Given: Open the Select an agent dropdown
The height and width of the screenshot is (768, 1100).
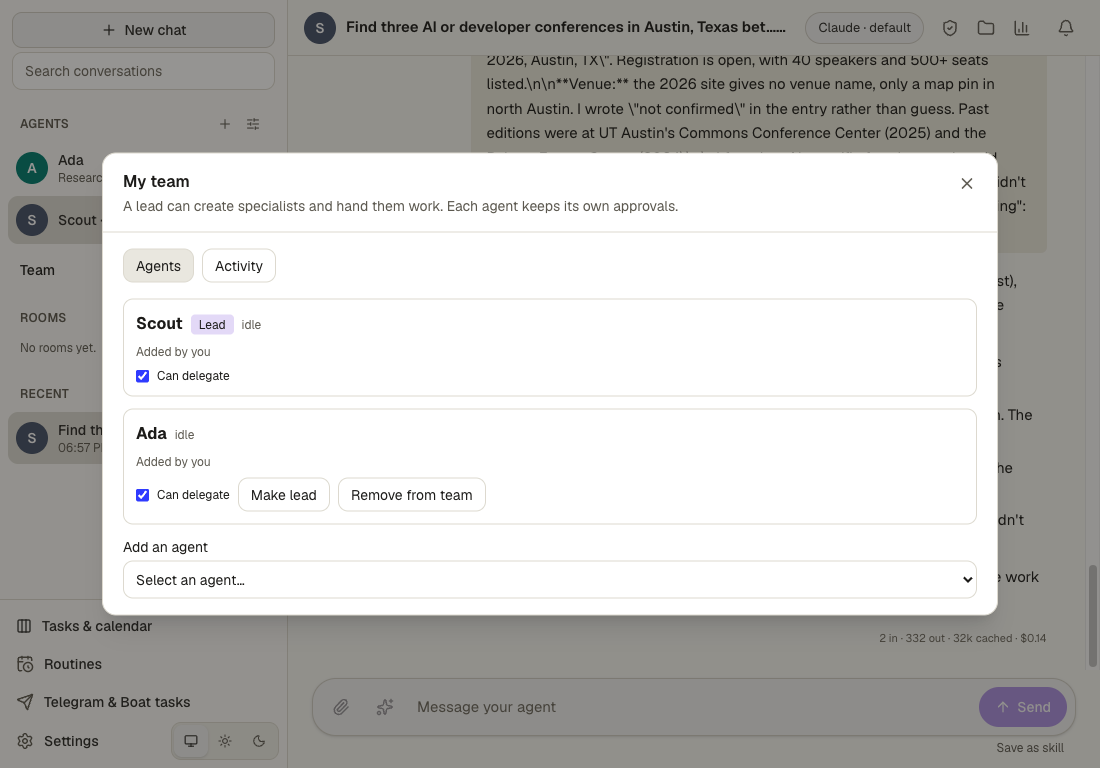Looking at the screenshot, I should pos(550,579).
